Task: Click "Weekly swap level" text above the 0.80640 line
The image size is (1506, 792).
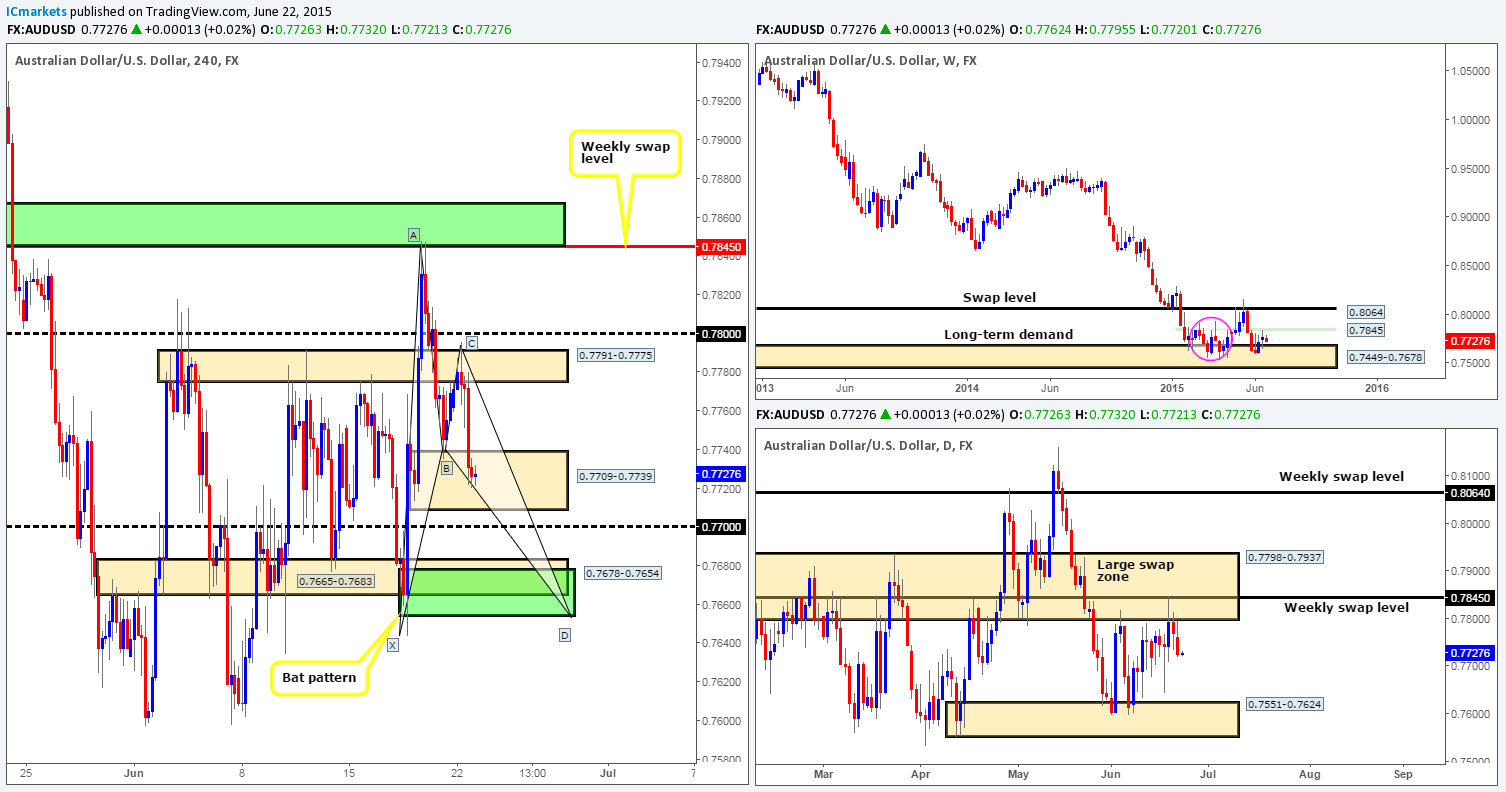Action: [x=1341, y=477]
